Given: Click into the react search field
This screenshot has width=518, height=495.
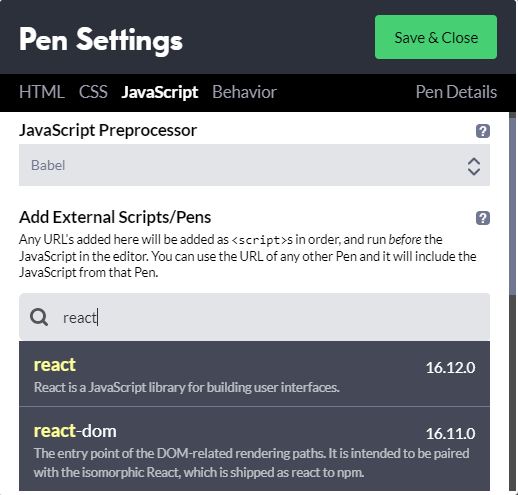Looking at the screenshot, I should click(x=254, y=317).
